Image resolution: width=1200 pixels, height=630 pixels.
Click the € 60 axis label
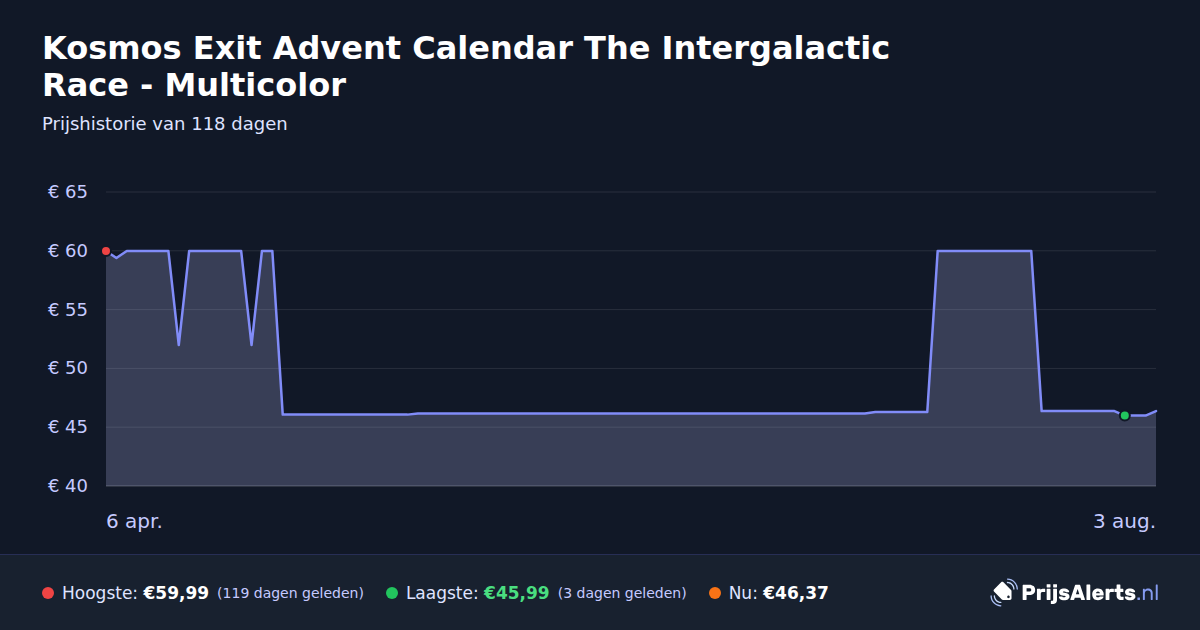pos(67,251)
